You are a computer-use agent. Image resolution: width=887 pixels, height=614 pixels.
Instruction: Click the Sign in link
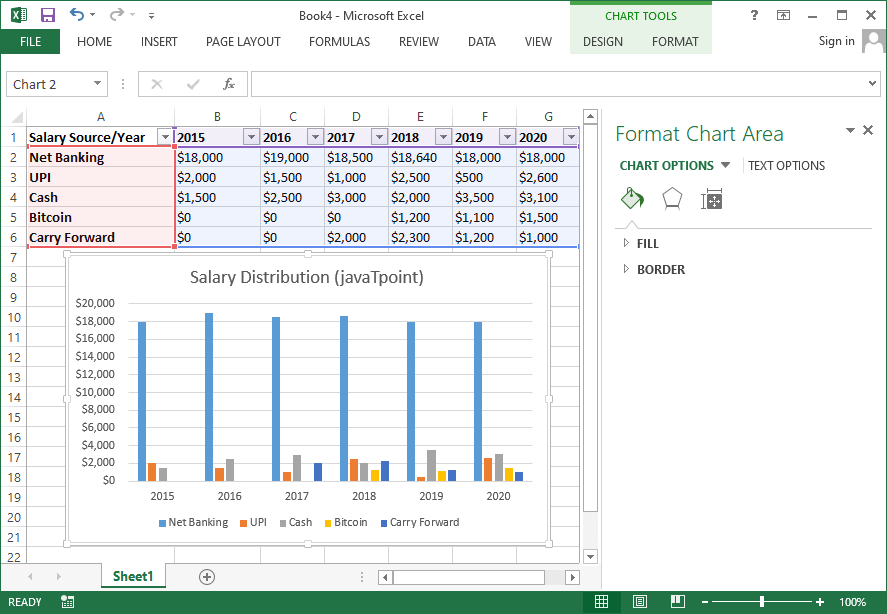[836, 42]
